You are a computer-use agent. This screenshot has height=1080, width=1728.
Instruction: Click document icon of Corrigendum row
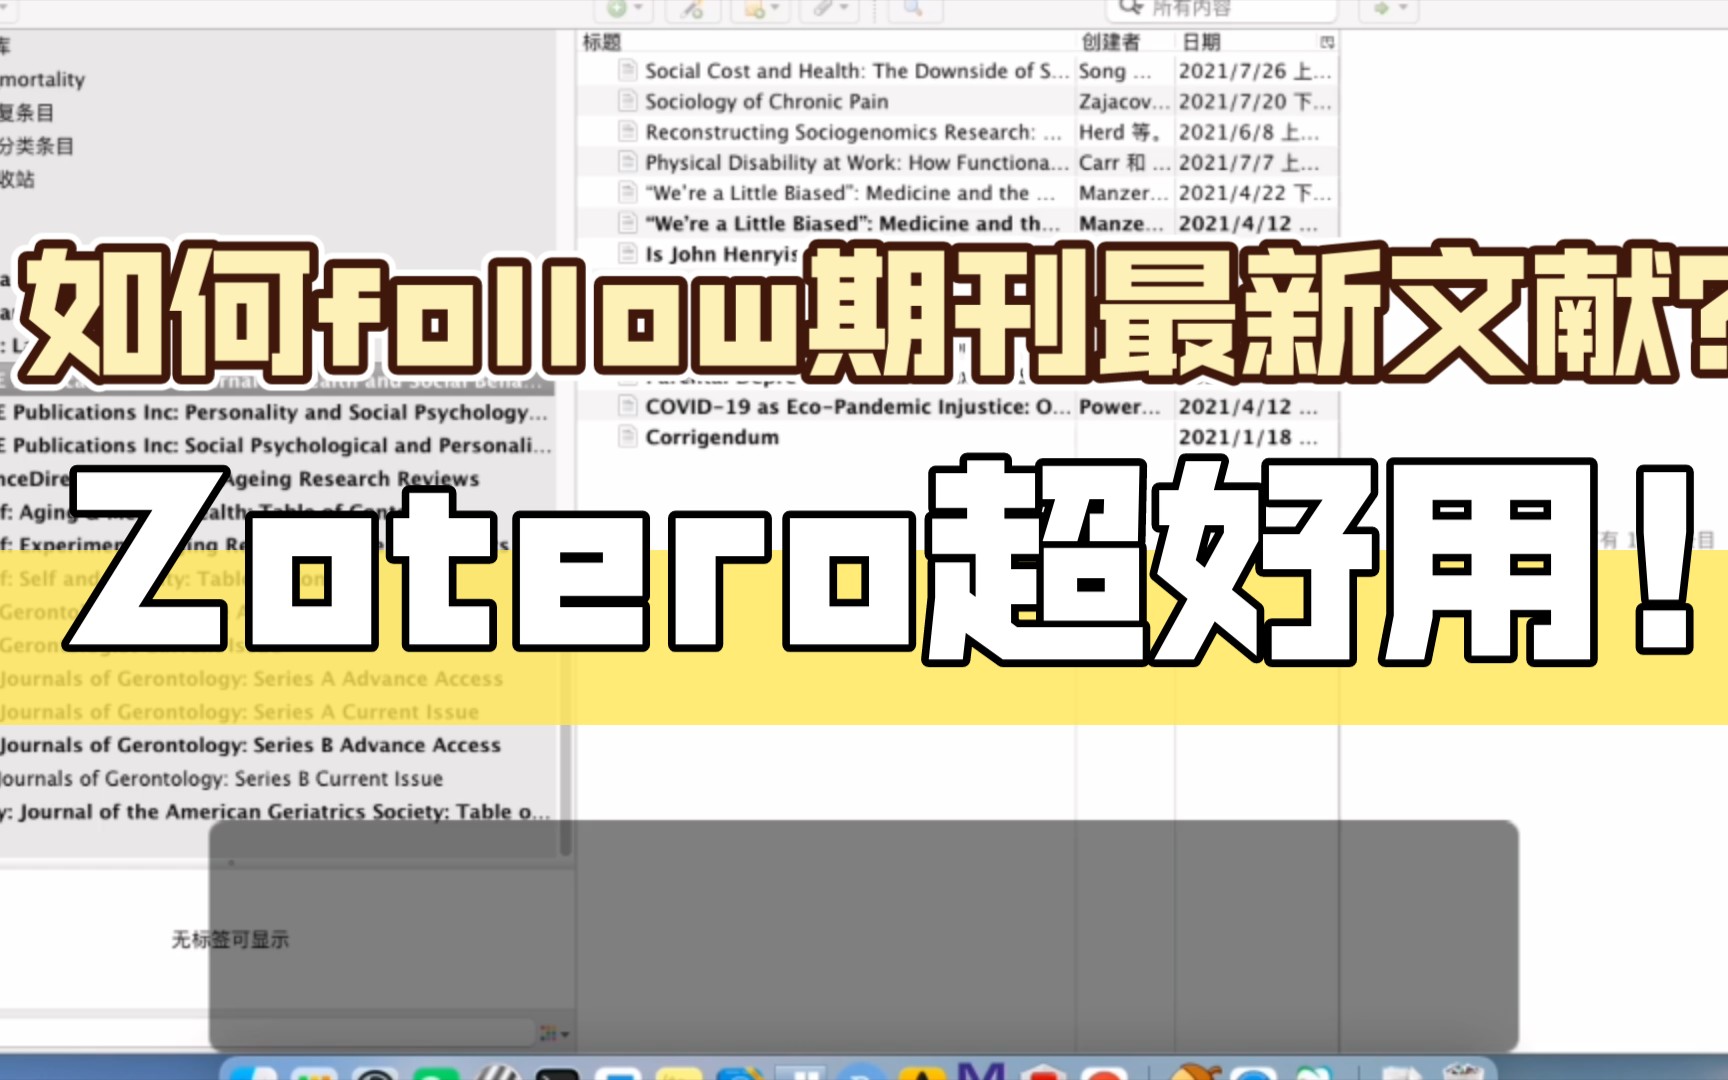(628, 437)
